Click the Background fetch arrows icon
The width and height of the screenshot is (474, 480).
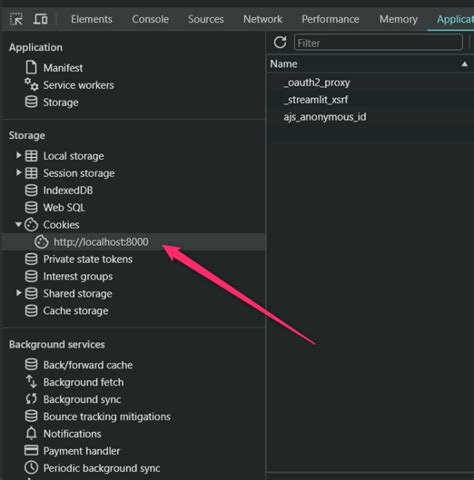(x=31, y=382)
